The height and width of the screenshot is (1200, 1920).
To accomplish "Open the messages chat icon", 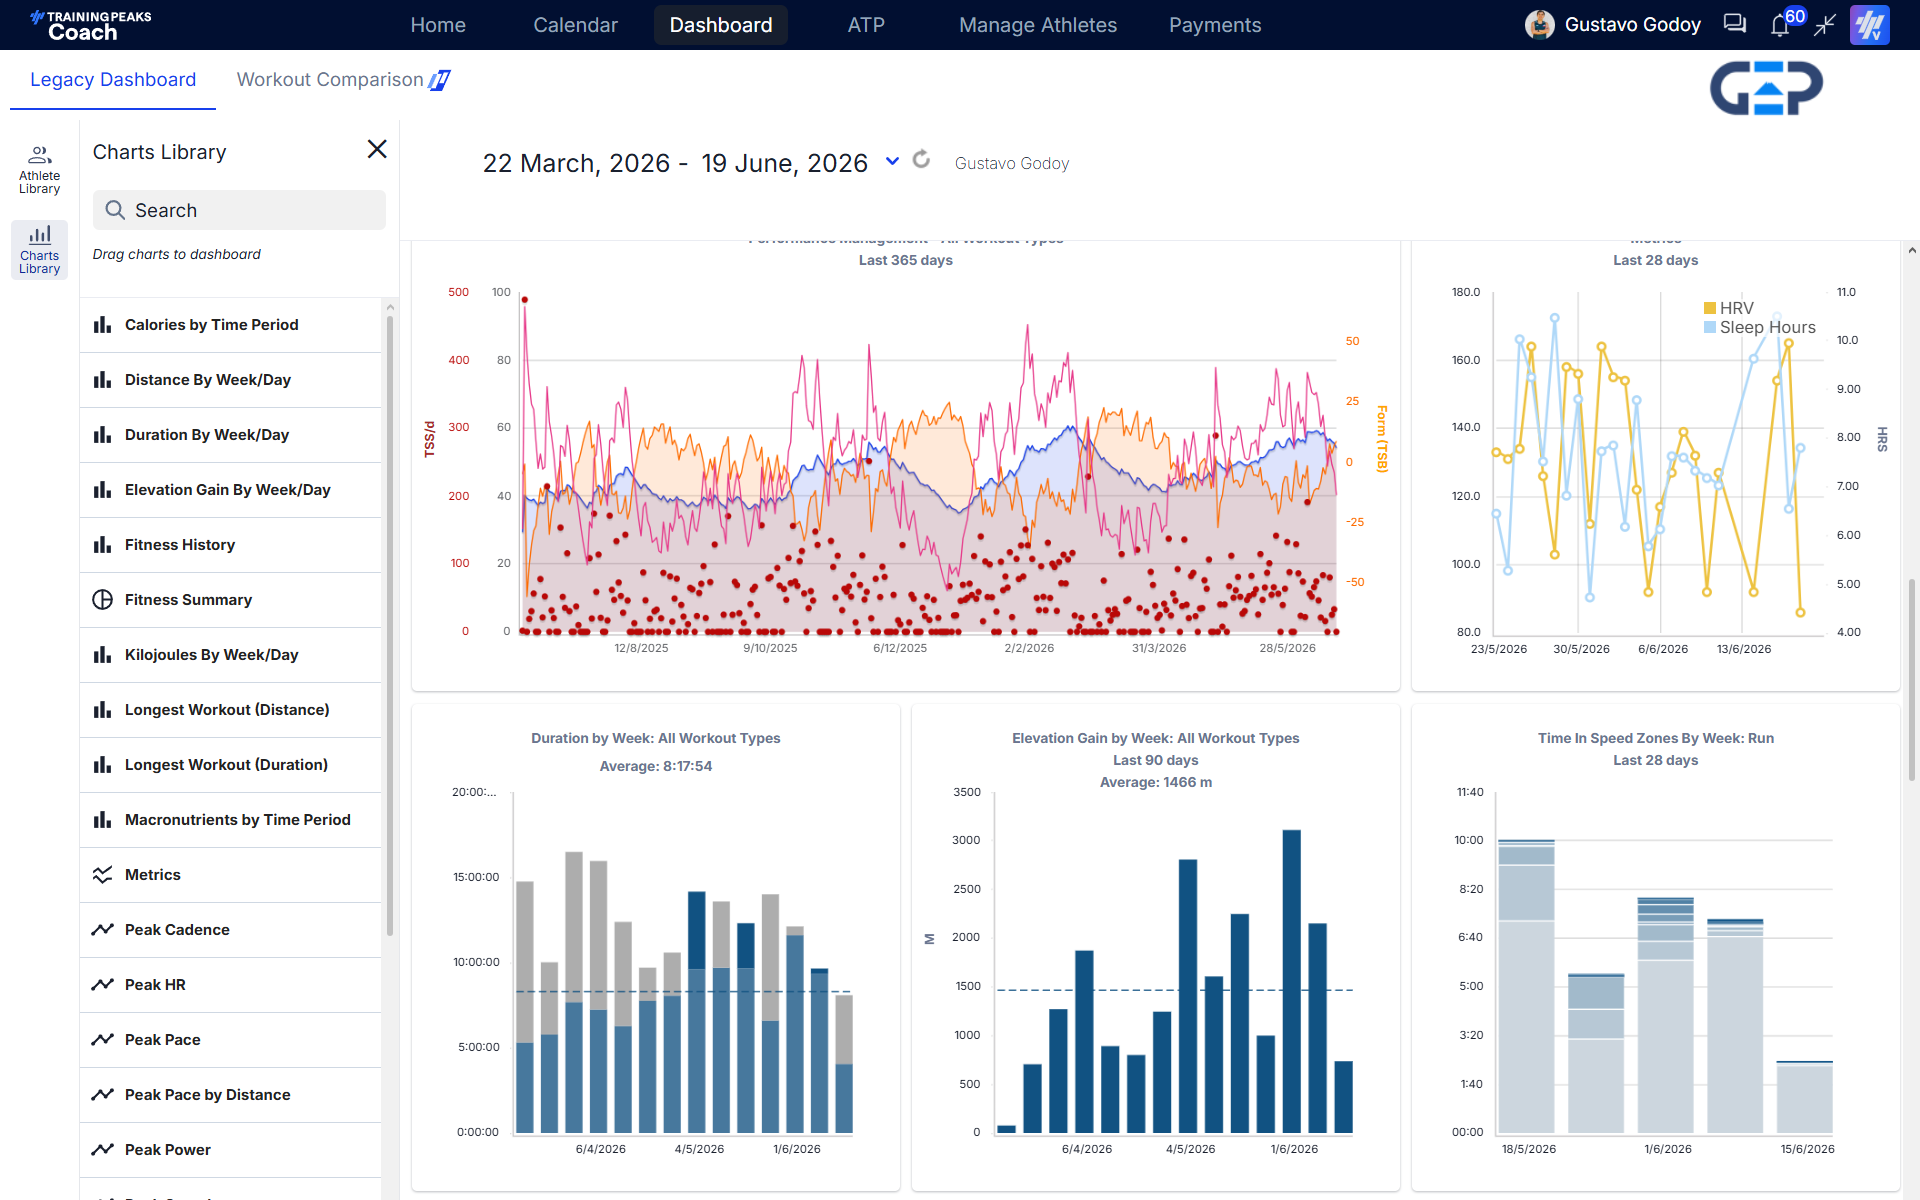I will [1735, 24].
